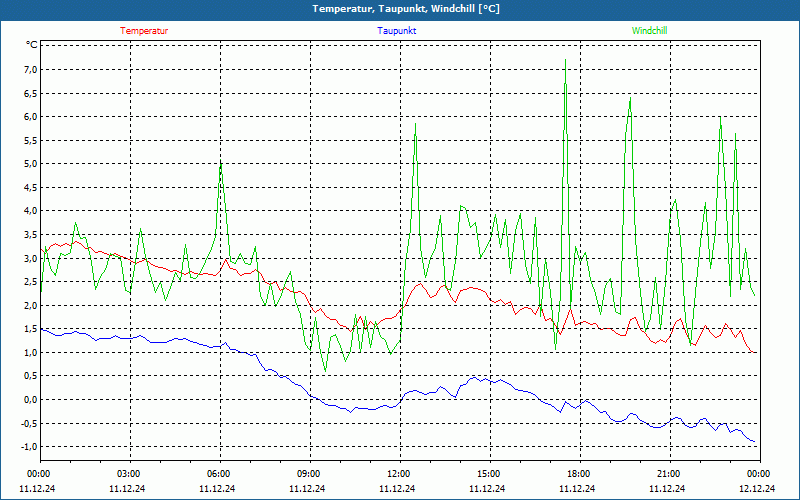
Task: Select the 15:00 time axis label
Action: 489,474
